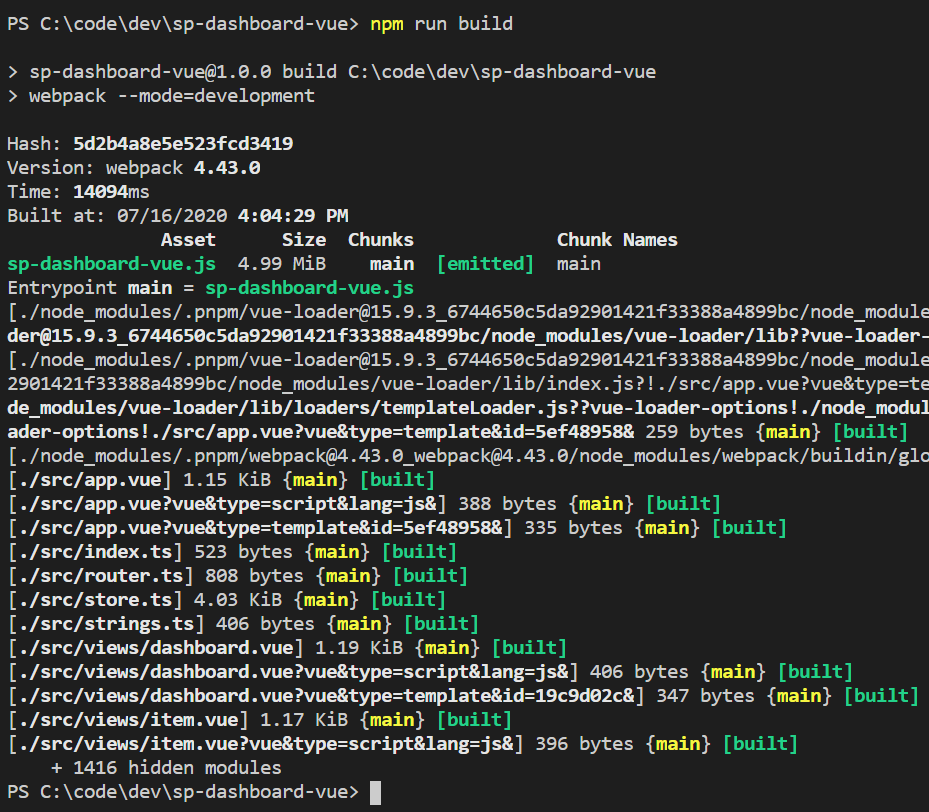Click the '+ 1416 hidden modules' text
Screen dimensions: 929x812
(166, 768)
